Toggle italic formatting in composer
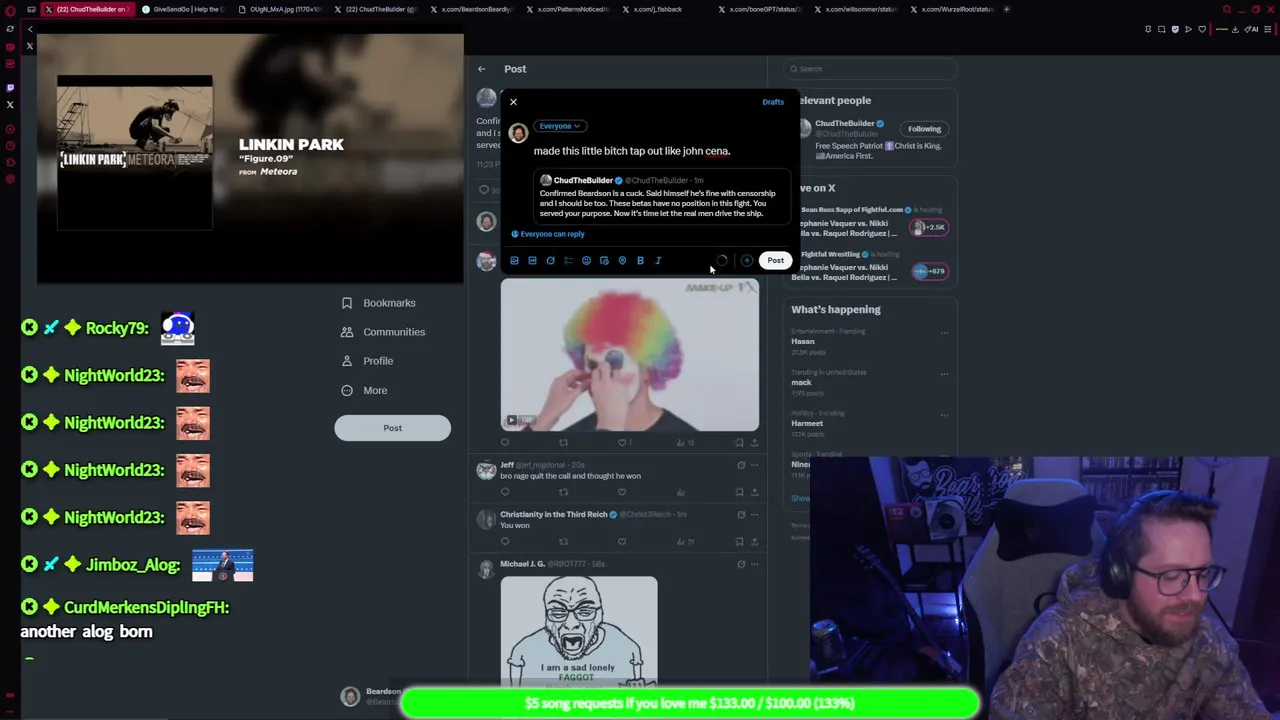This screenshot has width=1280, height=720. click(658, 261)
